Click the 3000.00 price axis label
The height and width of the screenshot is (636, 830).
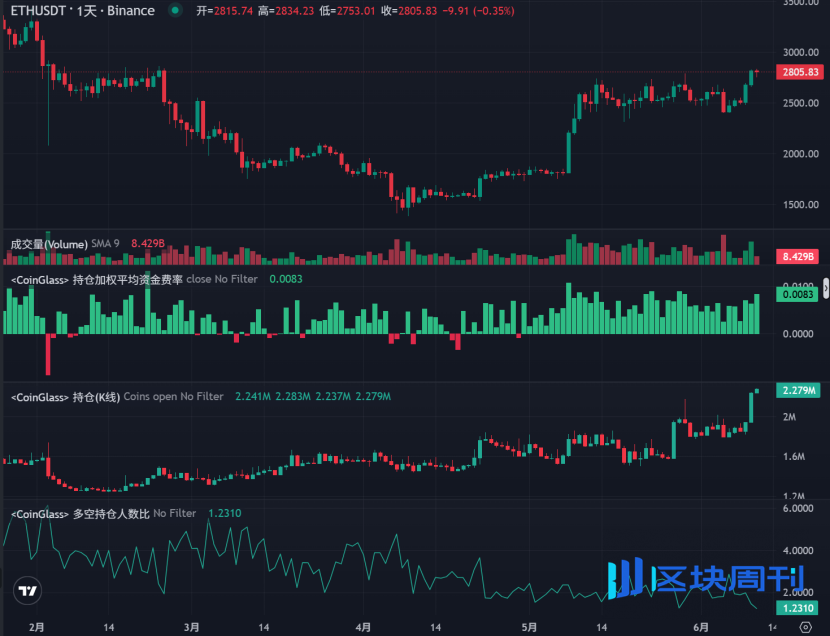coord(801,52)
